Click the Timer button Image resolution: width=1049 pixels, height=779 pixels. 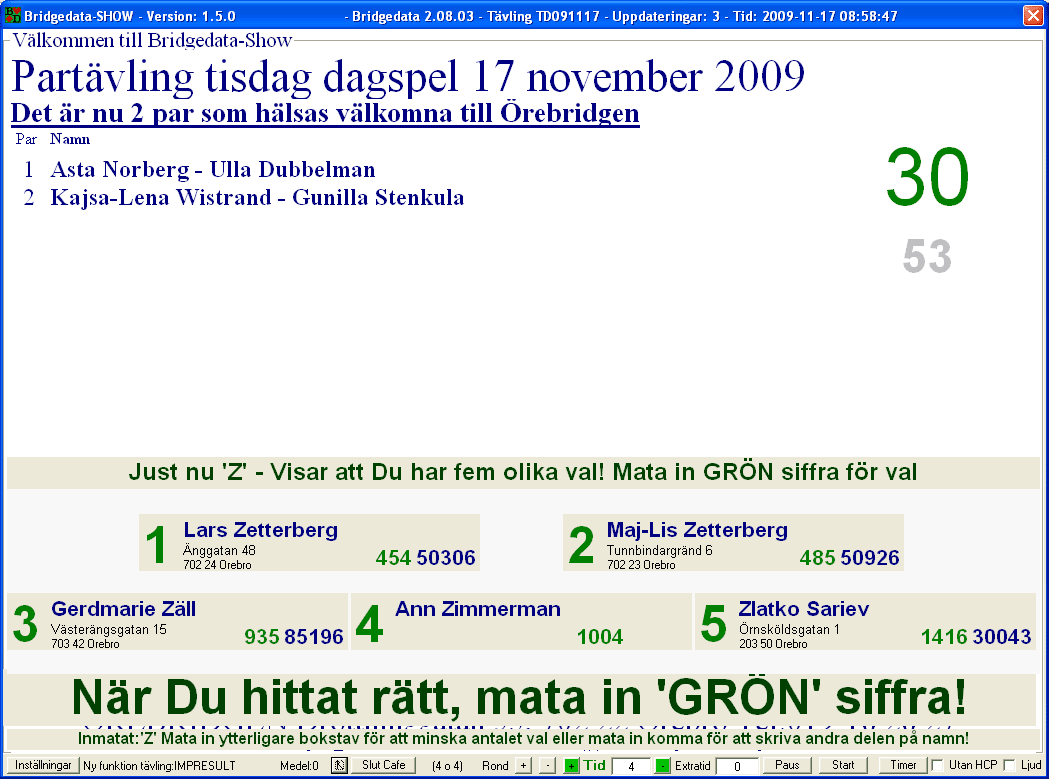coord(903,765)
